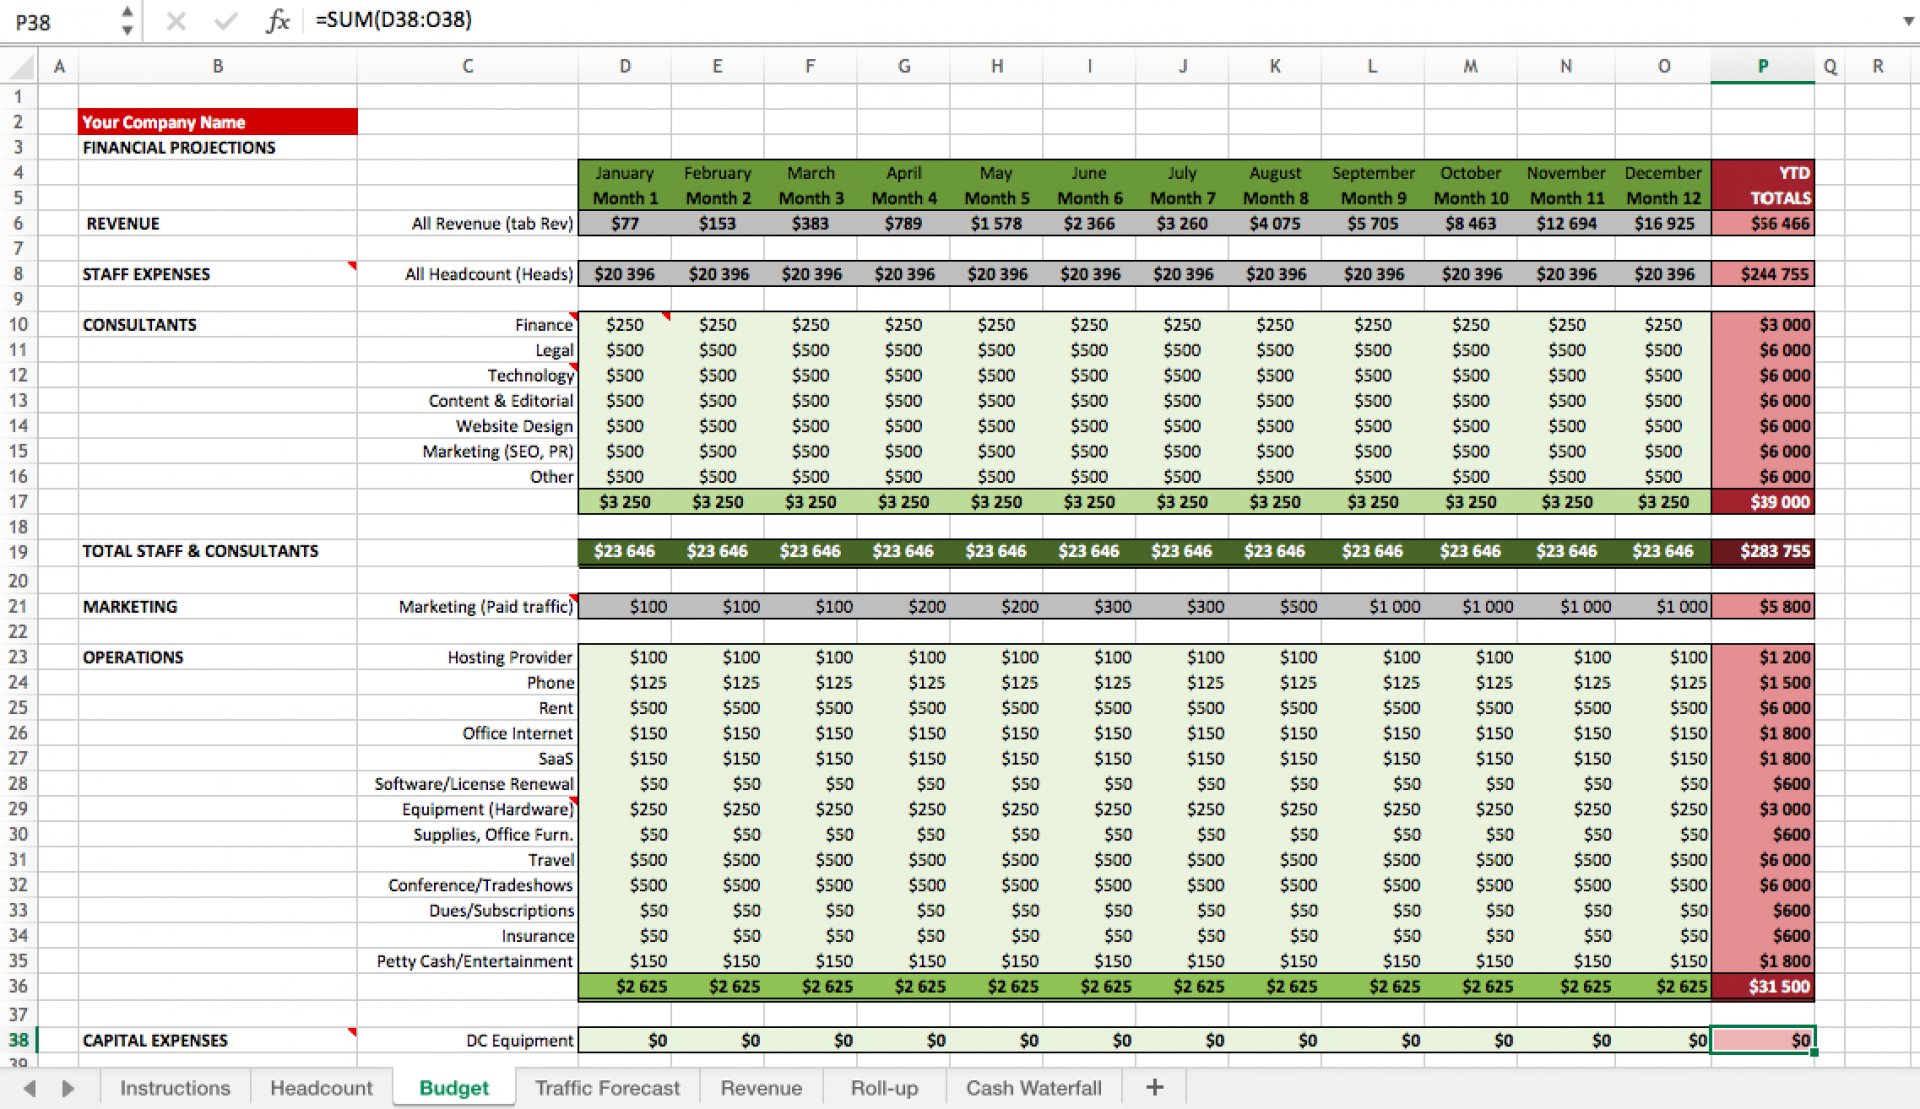Click the Conference/Tradeshows label cell
Image resolution: width=1920 pixels, height=1109 pixels.
(468, 885)
